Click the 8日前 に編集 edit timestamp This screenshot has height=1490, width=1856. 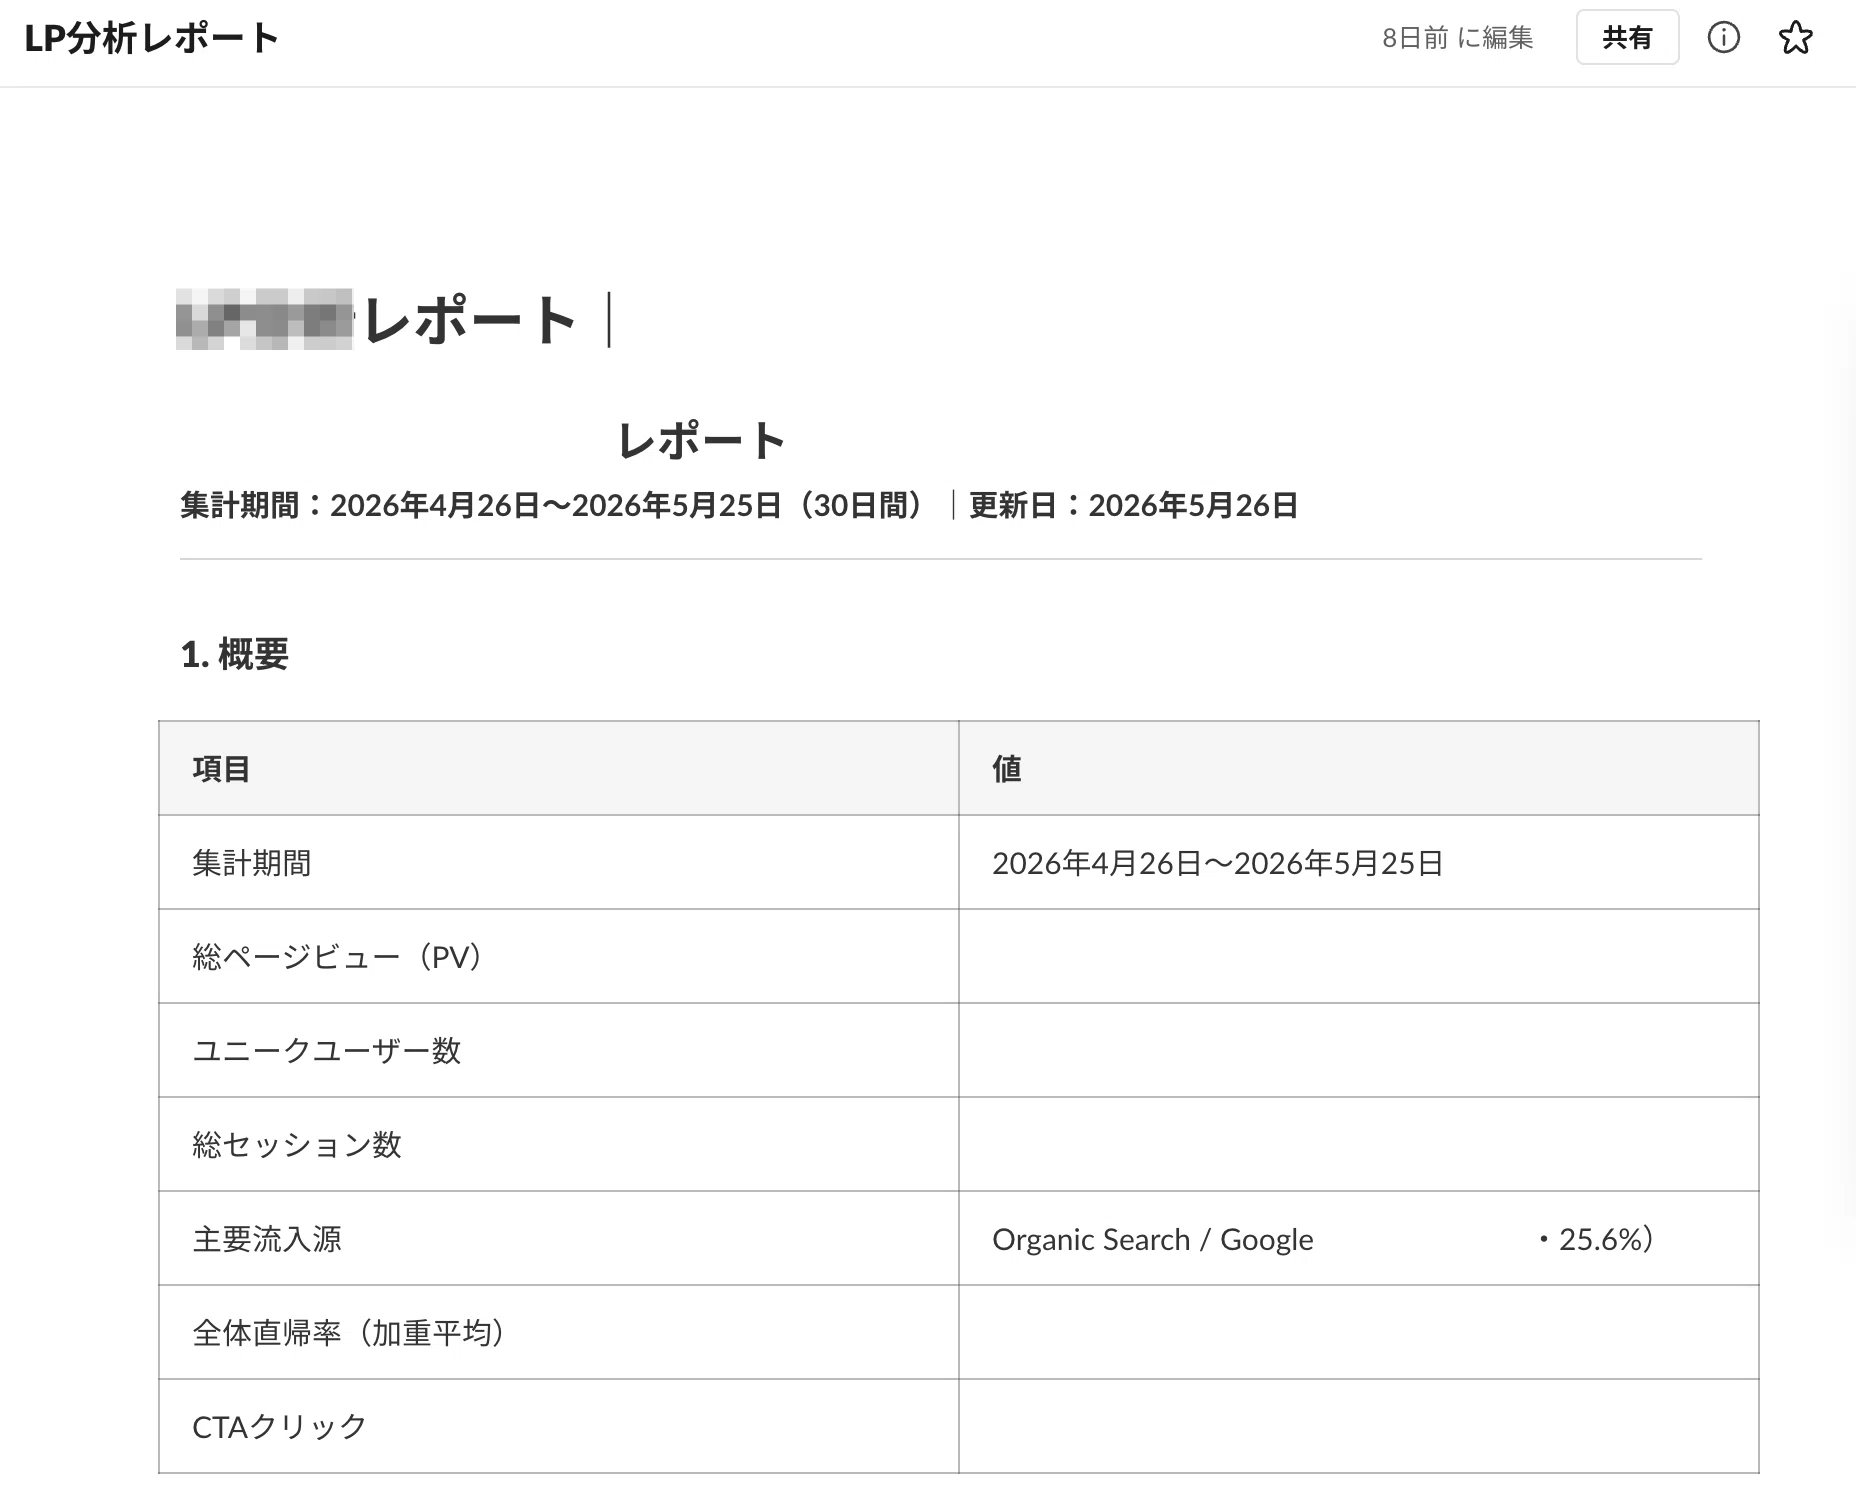coord(1457,38)
